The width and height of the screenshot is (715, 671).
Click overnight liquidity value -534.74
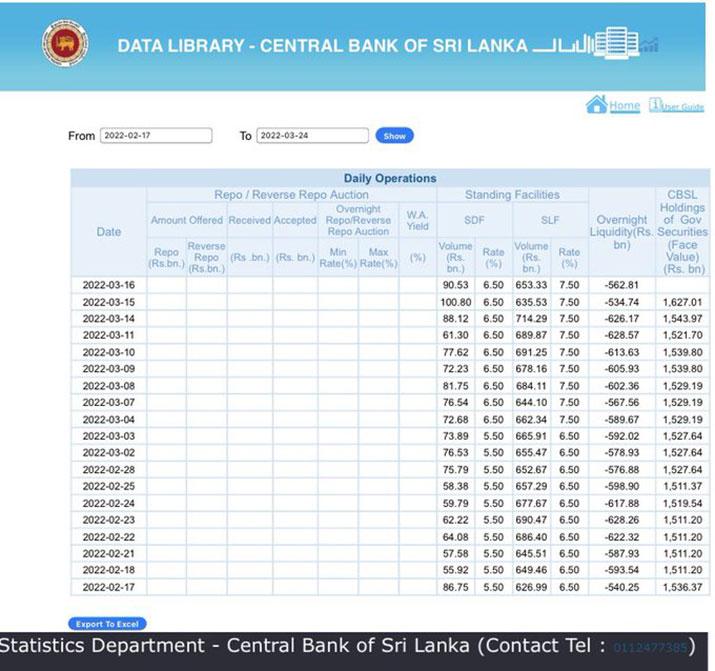click(622, 302)
